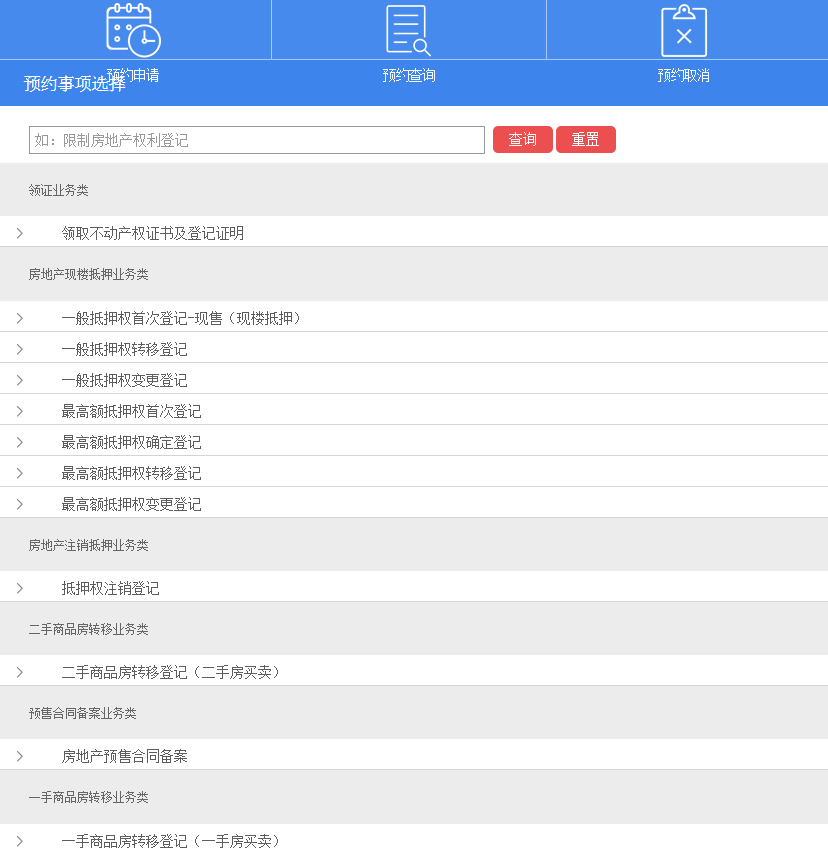Expand chevron beside 领取不动产权证书及登记证明

point(20,233)
